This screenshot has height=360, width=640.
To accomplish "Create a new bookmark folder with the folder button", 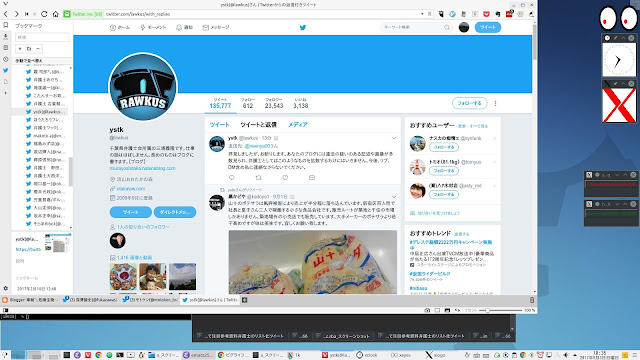I will (x=29, y=49).
